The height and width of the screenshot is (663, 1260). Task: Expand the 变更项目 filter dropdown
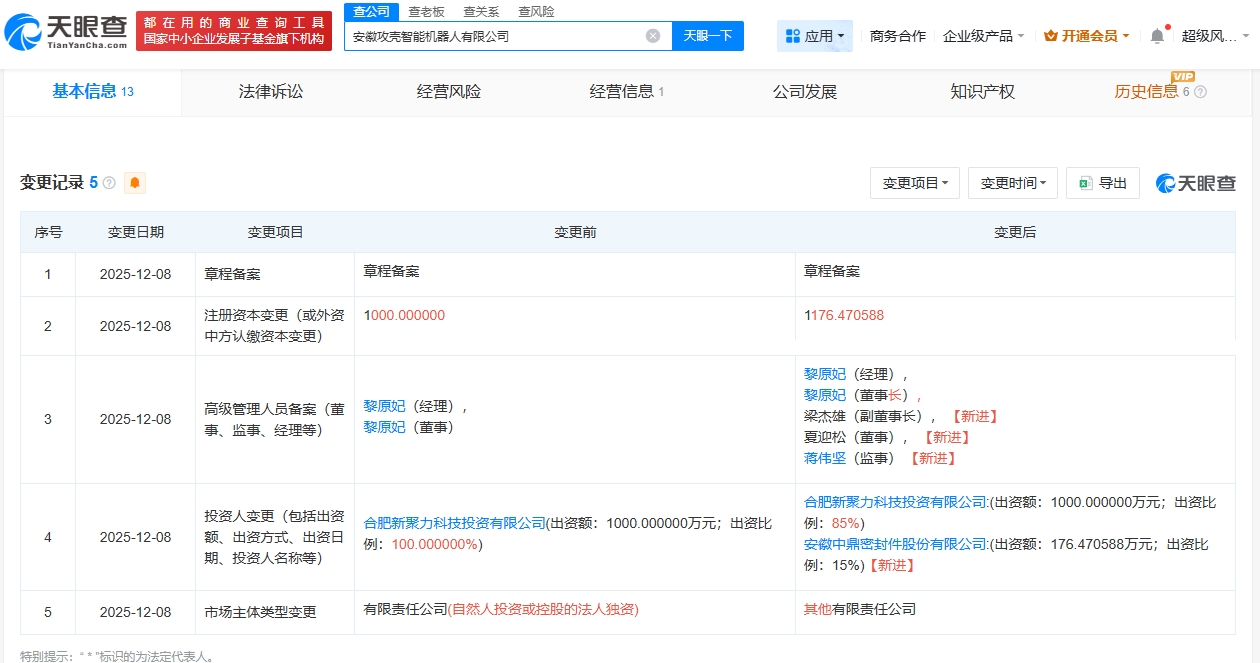pos(915,183)
